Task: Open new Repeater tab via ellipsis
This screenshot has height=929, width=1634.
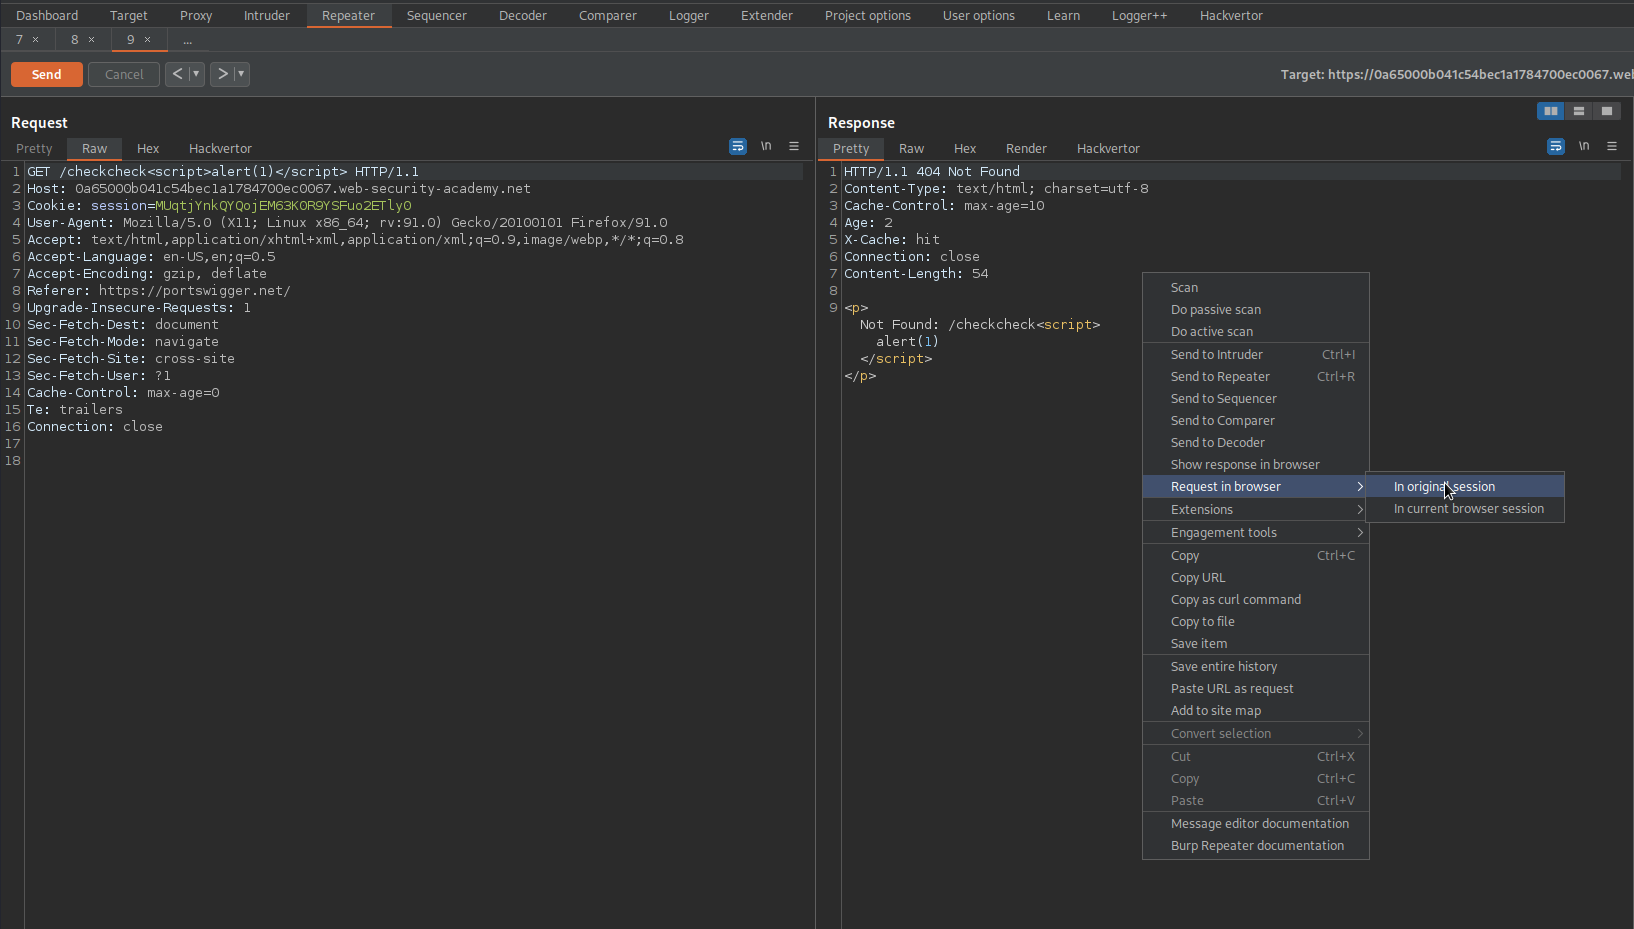Action: (x=187, y=40)
